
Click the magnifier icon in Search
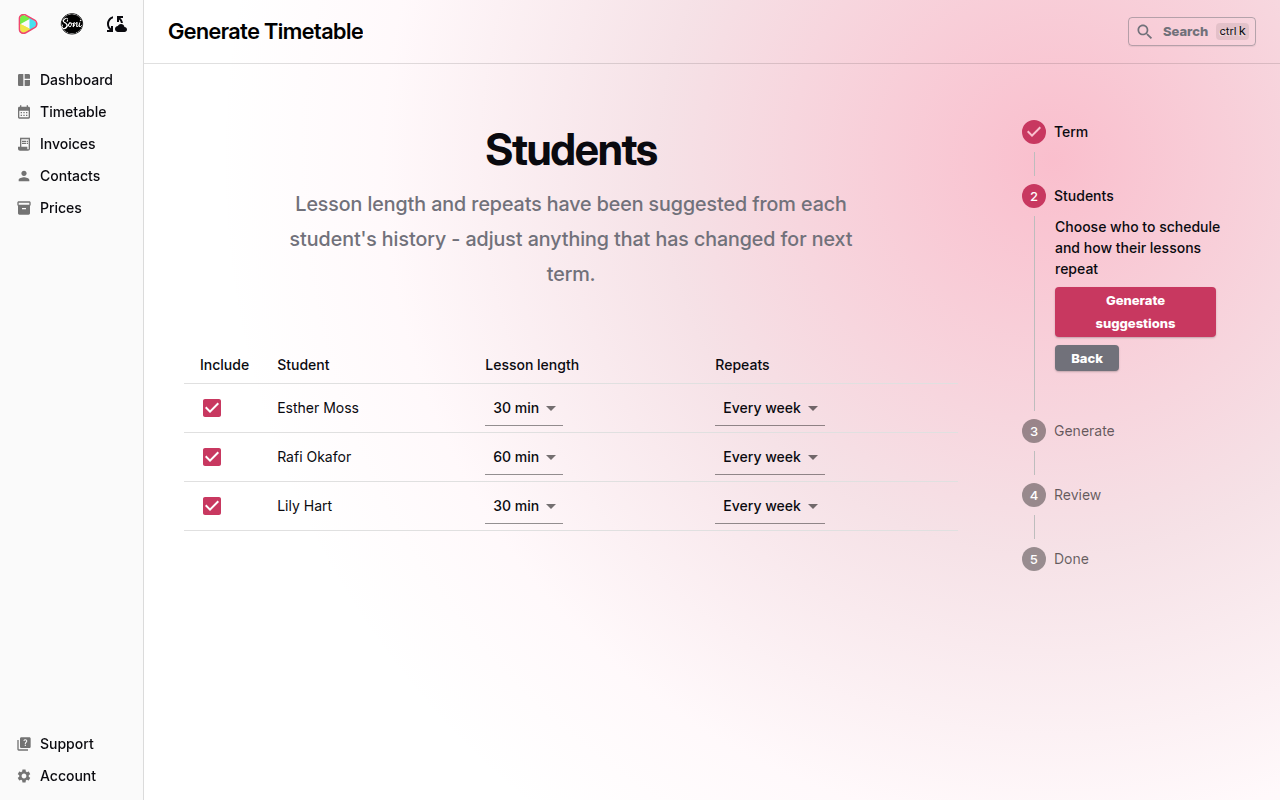1145,32
